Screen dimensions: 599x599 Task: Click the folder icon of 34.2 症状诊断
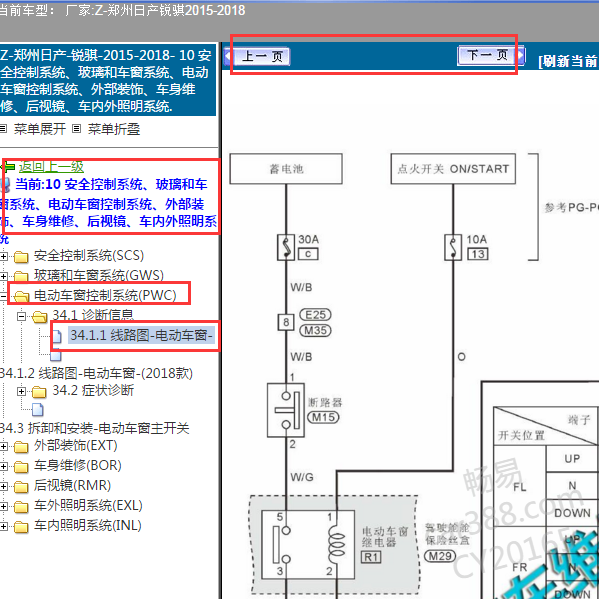coord(39,392)
